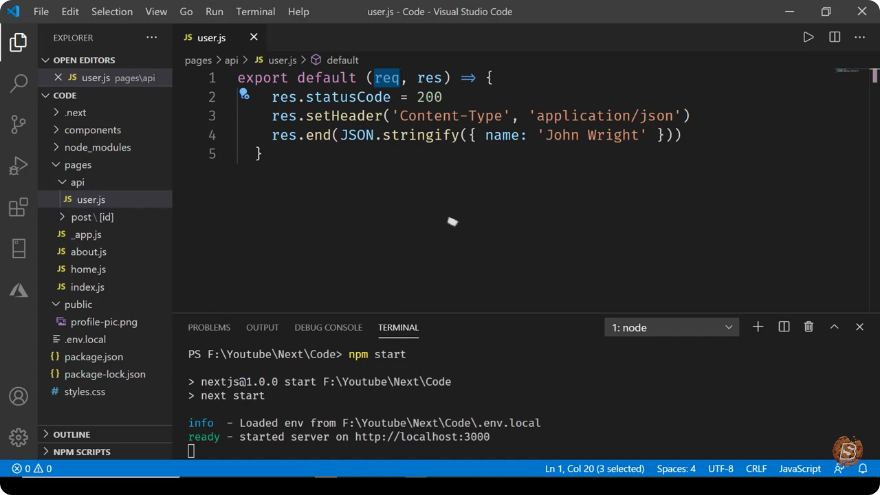
Task: Select the user.js editor tab
Action: click(x=212, y=38)
